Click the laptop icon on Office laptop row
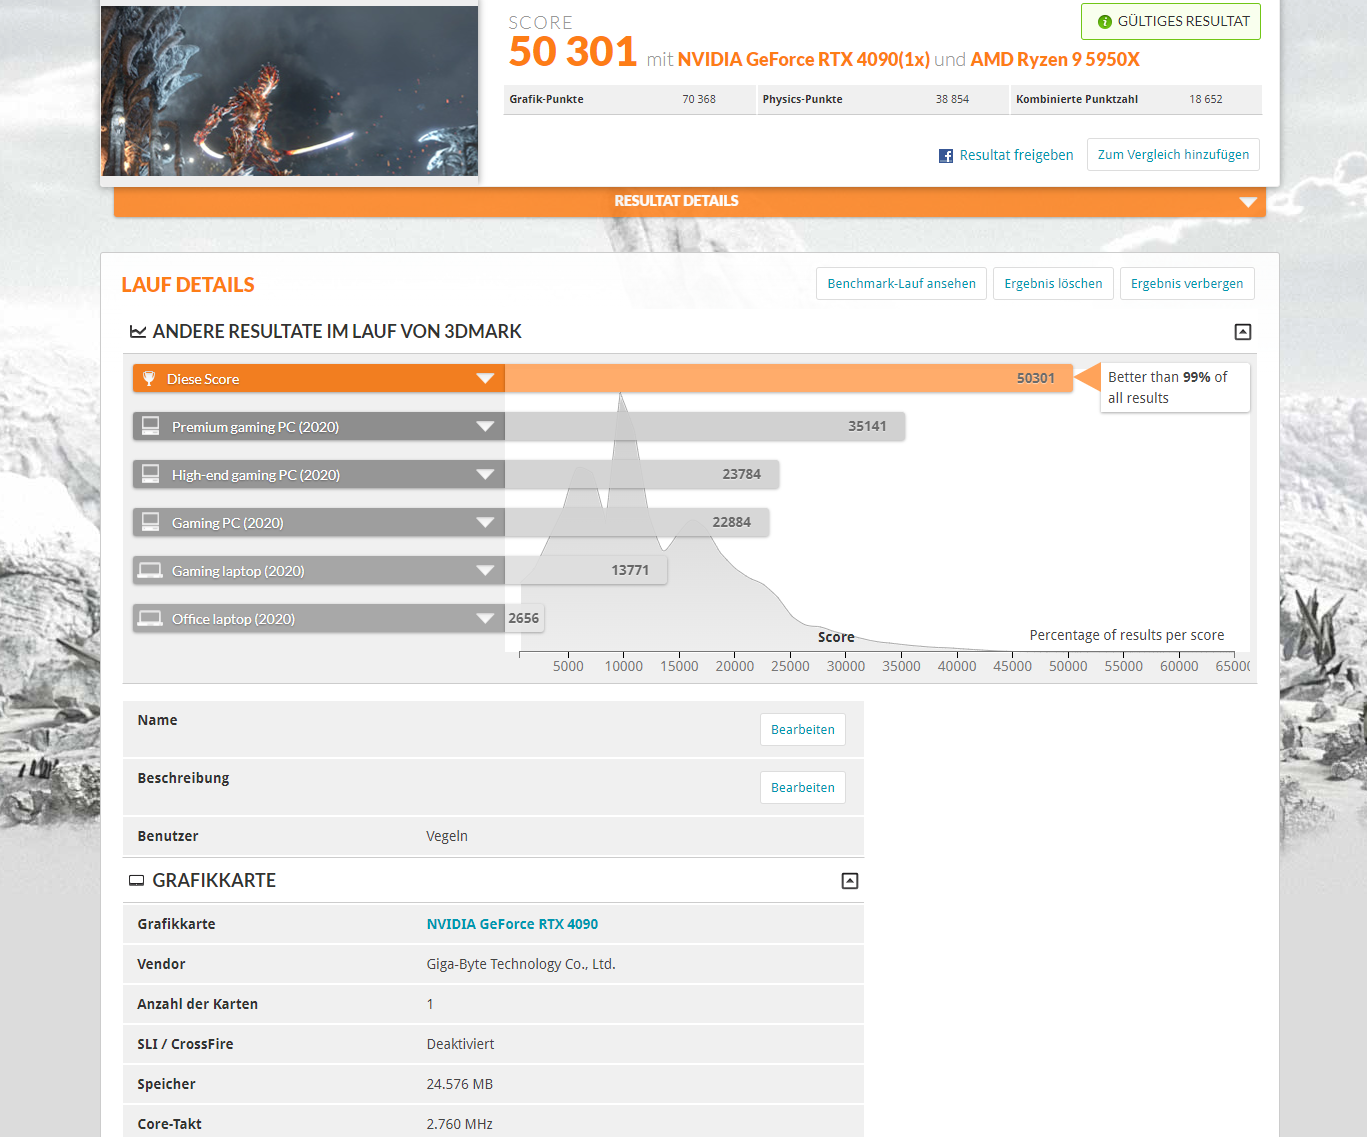Screen dimensions: 1367x1137 (x=151, y=617)
